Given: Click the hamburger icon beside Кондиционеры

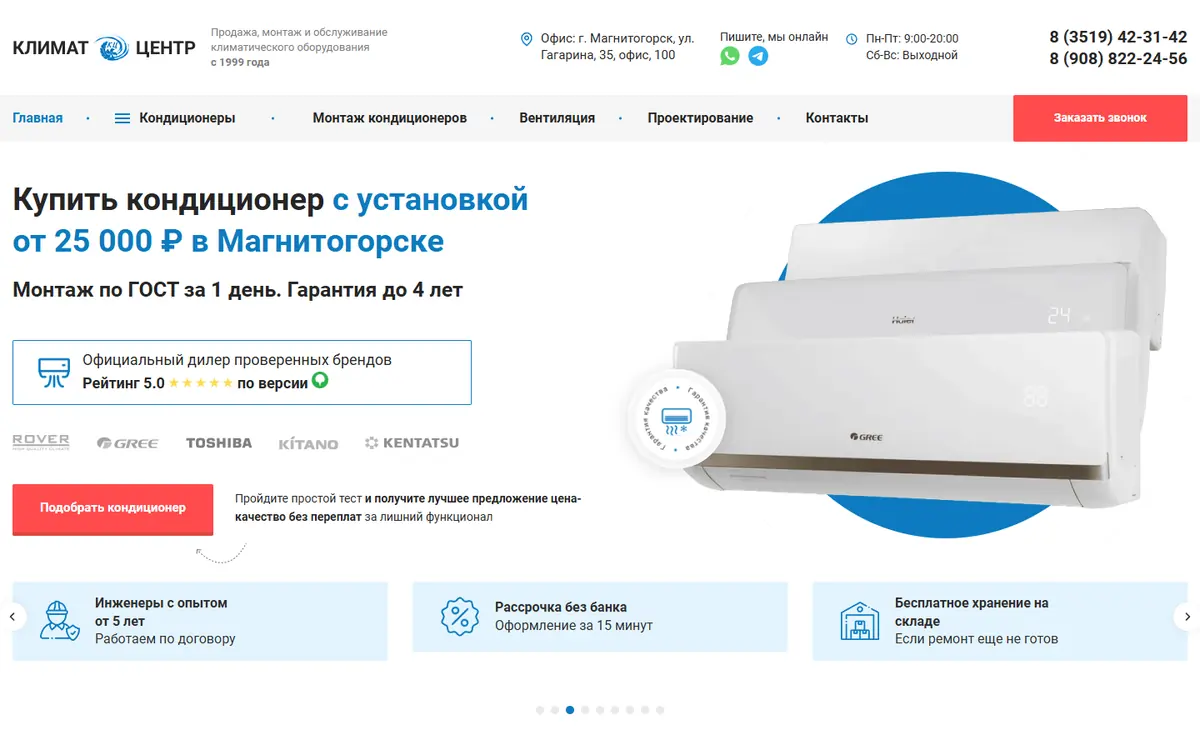Looking at the screenshot, I should click(123, 118).
